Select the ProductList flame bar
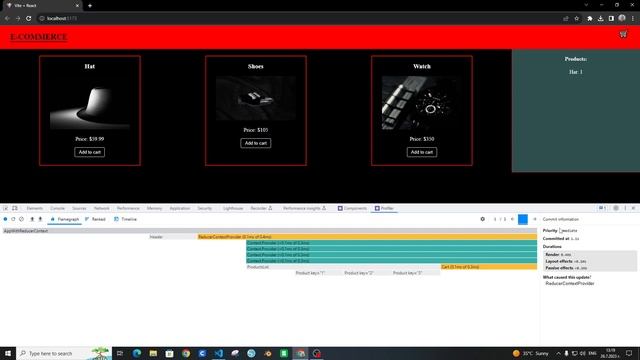Image resolution: width=640 pixels, height=360 pixels. (x=343, y=267)
